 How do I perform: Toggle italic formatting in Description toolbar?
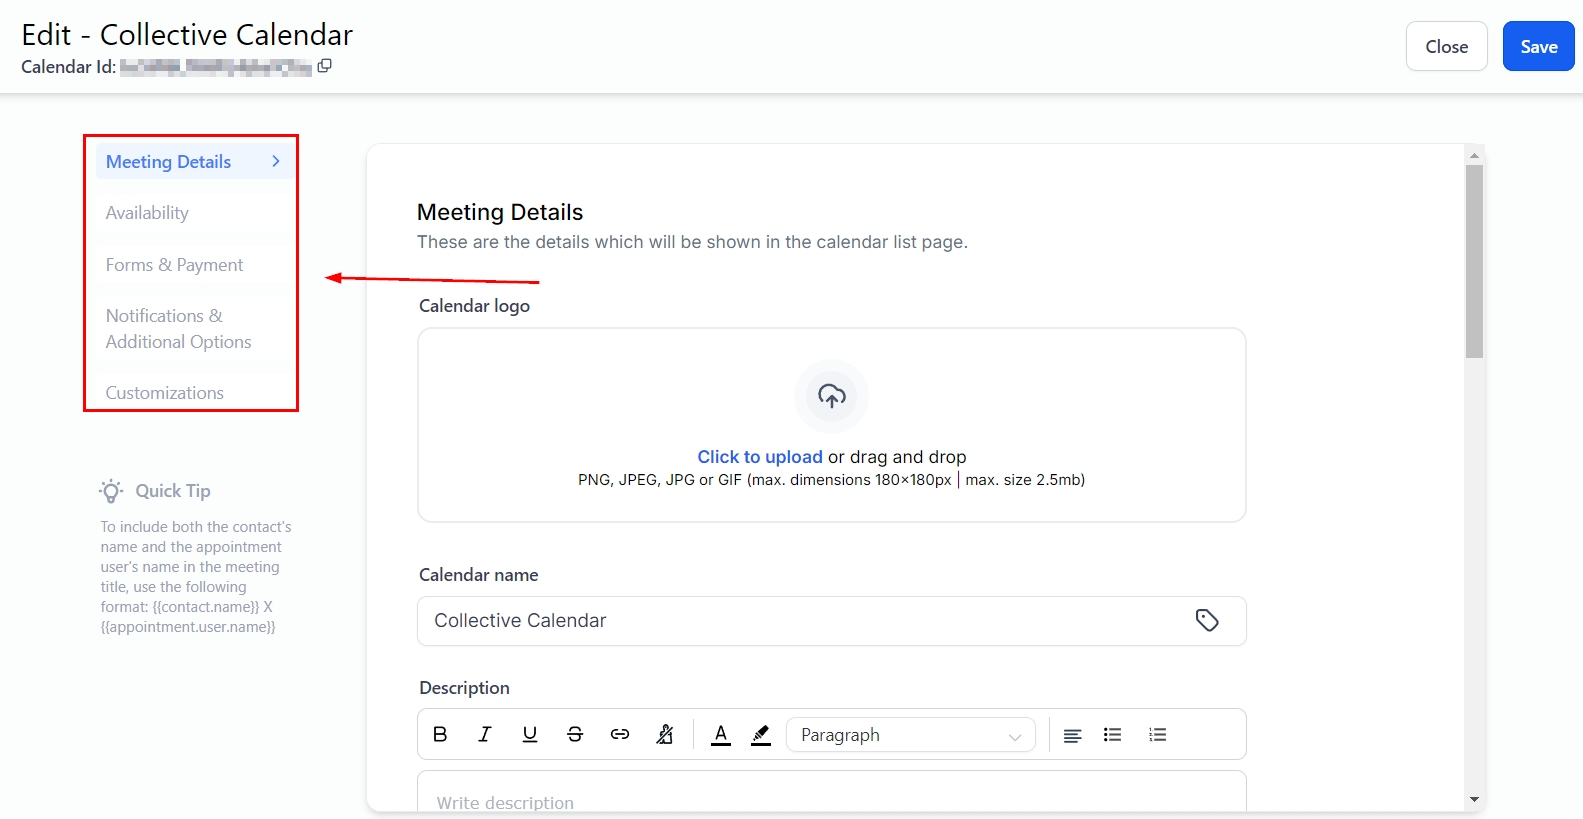click(485, 734)
